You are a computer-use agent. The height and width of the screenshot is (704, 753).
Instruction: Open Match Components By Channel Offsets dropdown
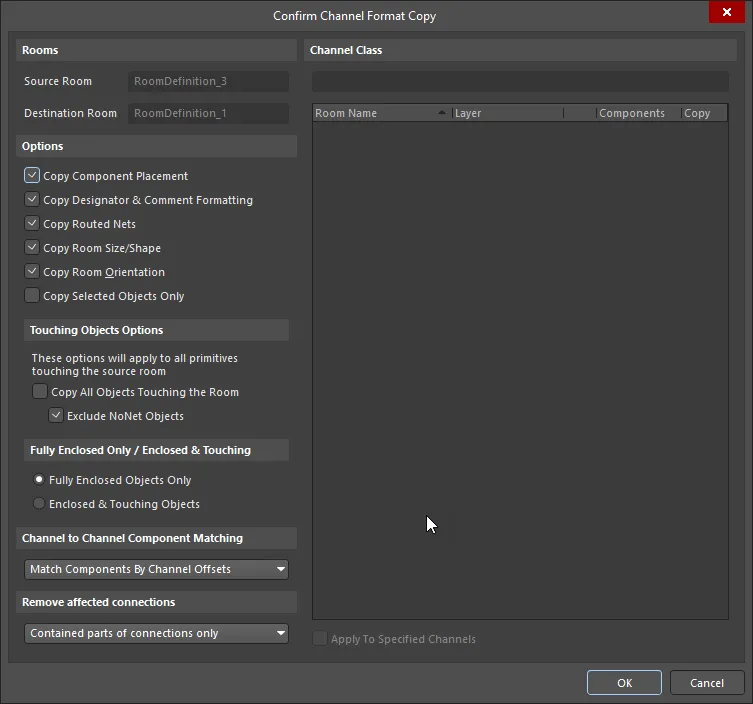coord(157,569)
